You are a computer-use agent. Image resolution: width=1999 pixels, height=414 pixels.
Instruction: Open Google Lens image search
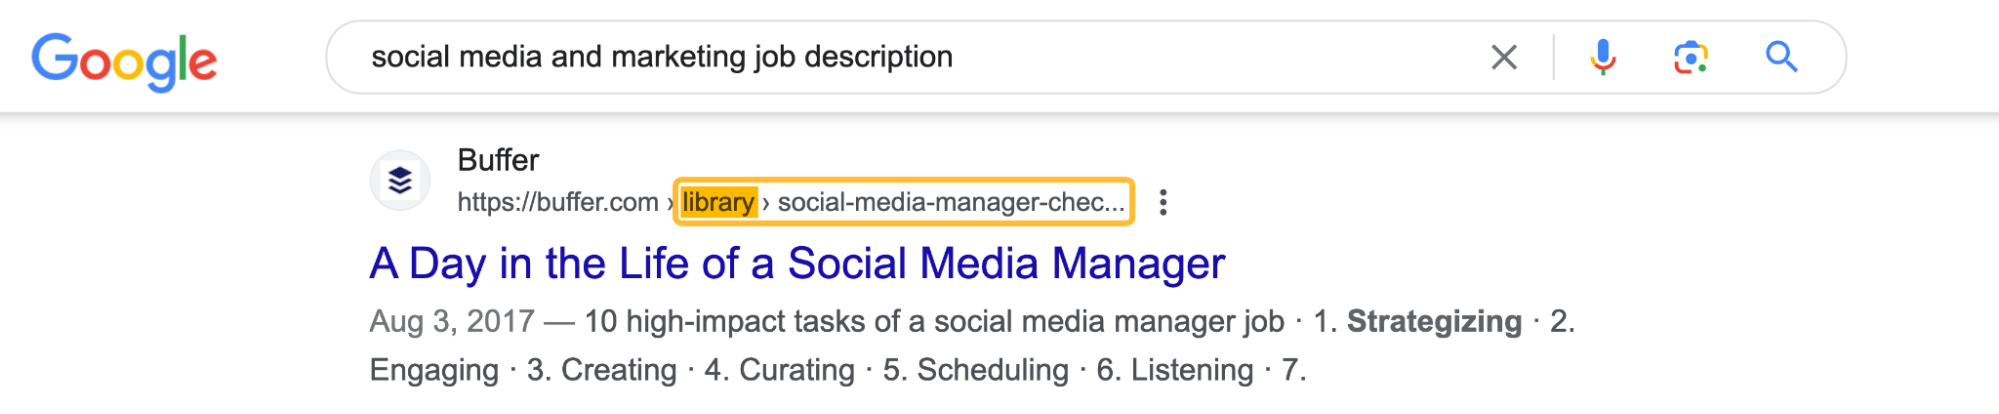[1690, 57]
